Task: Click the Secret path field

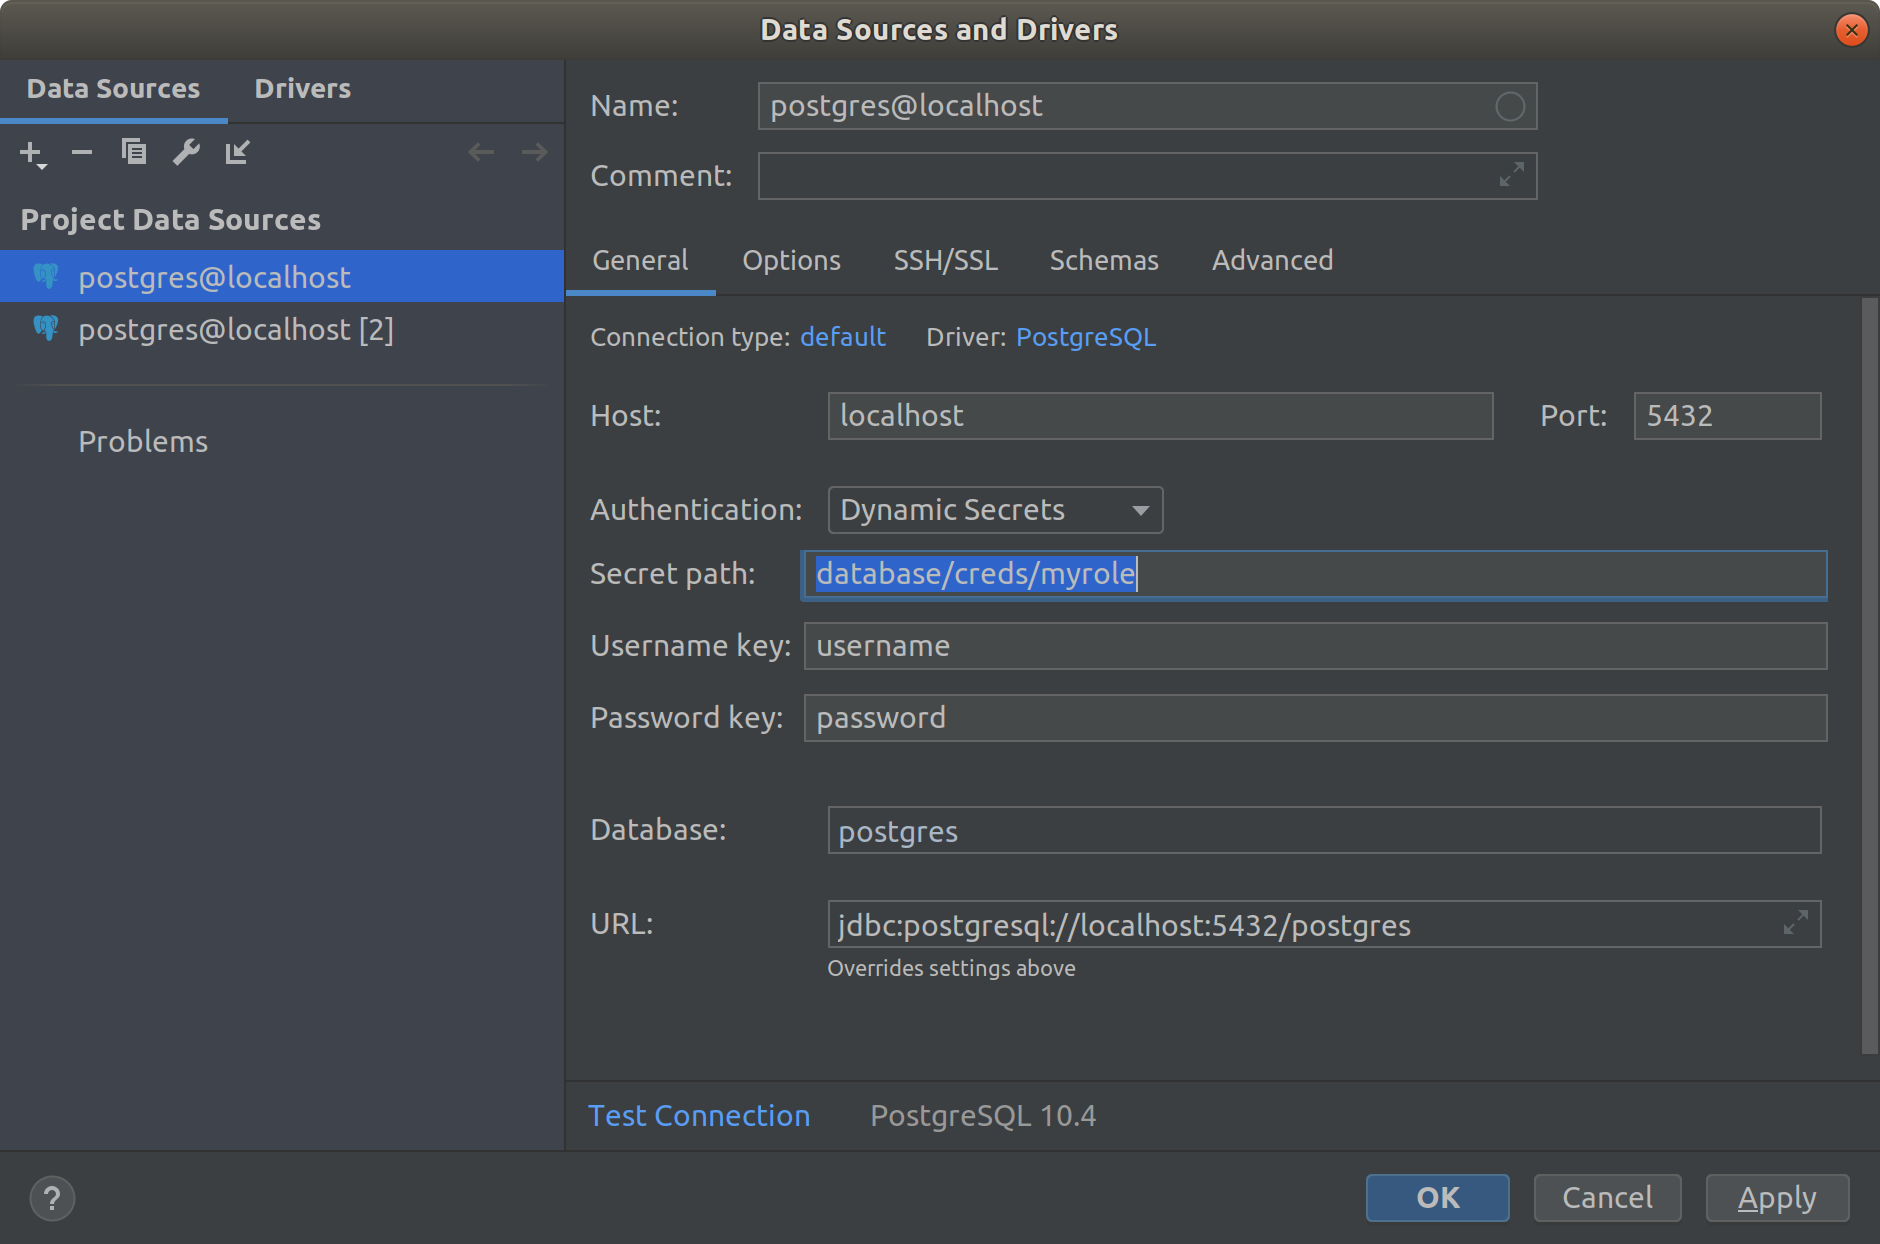Action: 1314,574
